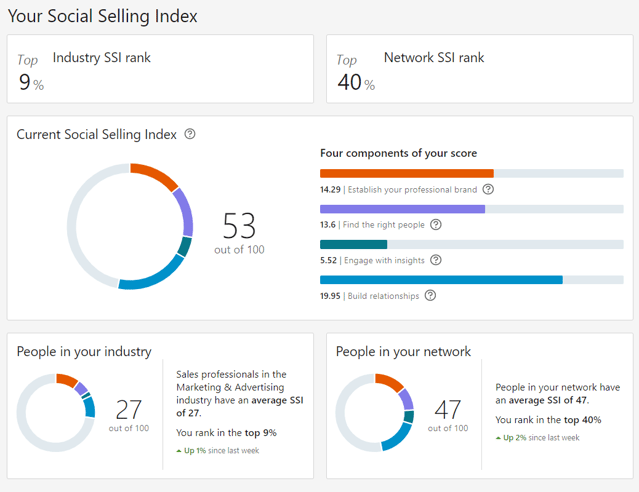This screenshot has height=492, width=639.
Task: Click the Four components of your score heading
Action: pos(398,153)
